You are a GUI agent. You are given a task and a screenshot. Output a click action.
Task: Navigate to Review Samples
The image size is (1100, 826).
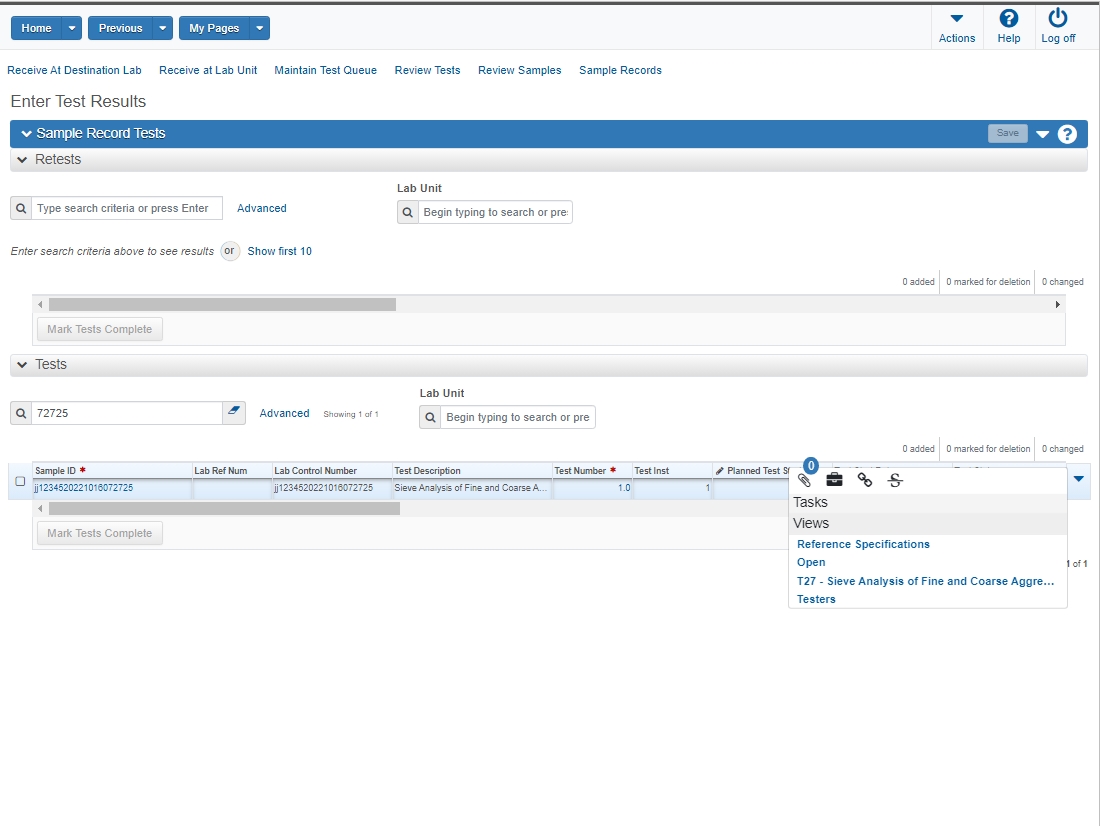[520, 70]
